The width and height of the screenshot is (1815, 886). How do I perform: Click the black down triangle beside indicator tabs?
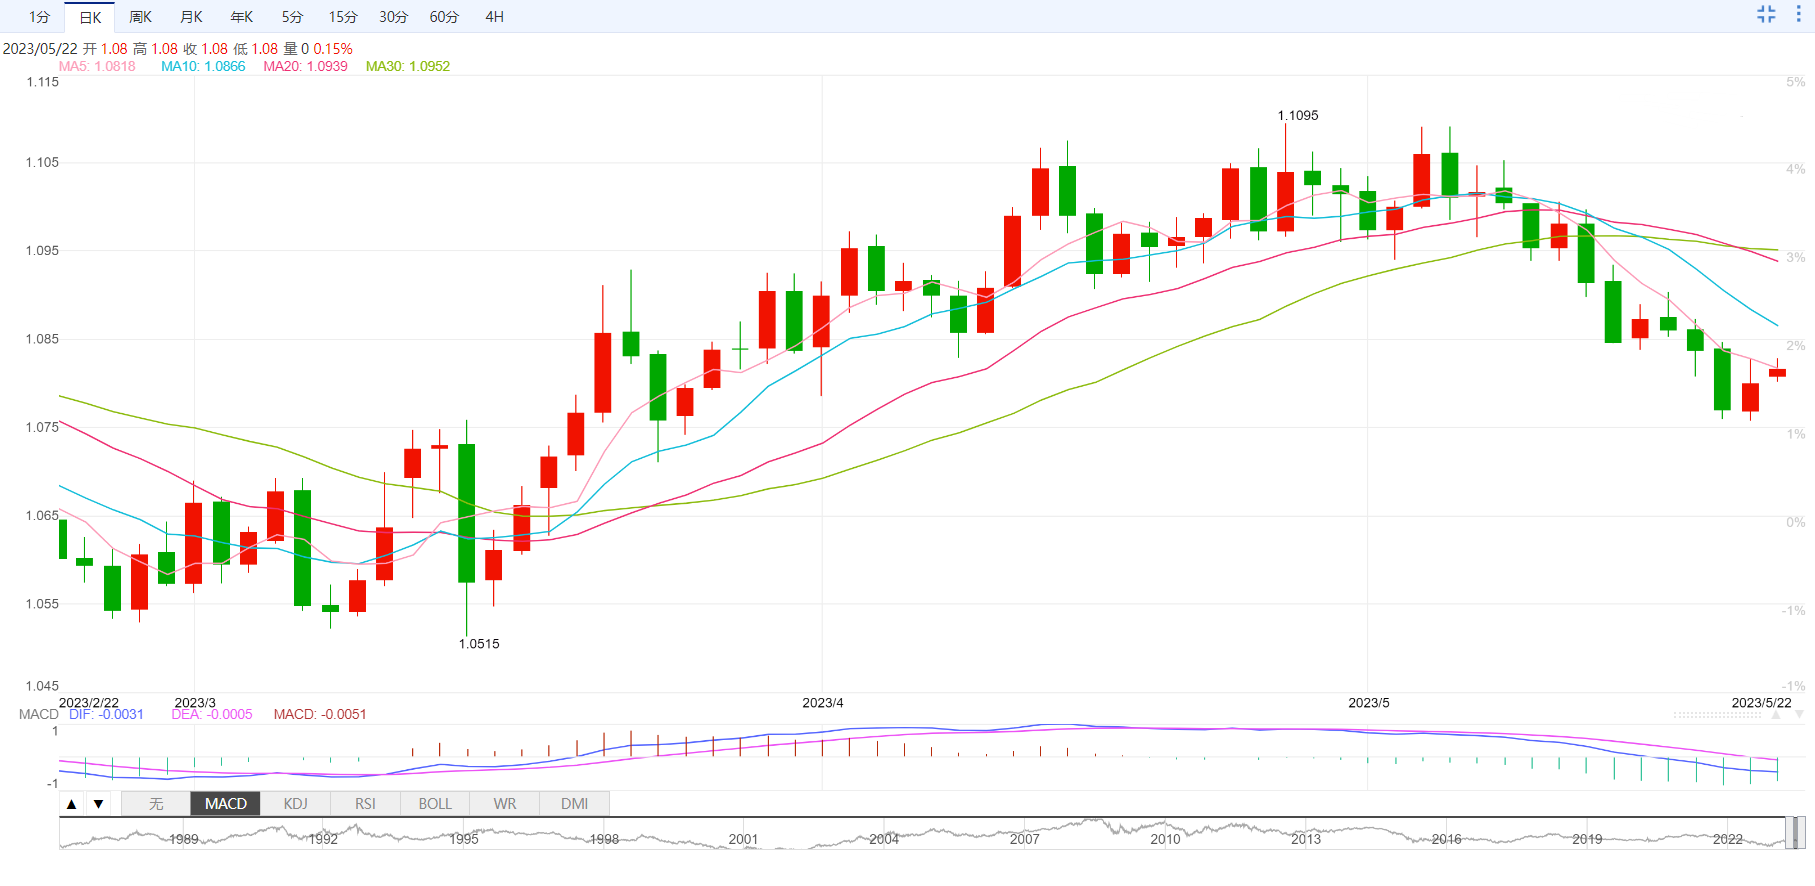[x=98, y=804]
